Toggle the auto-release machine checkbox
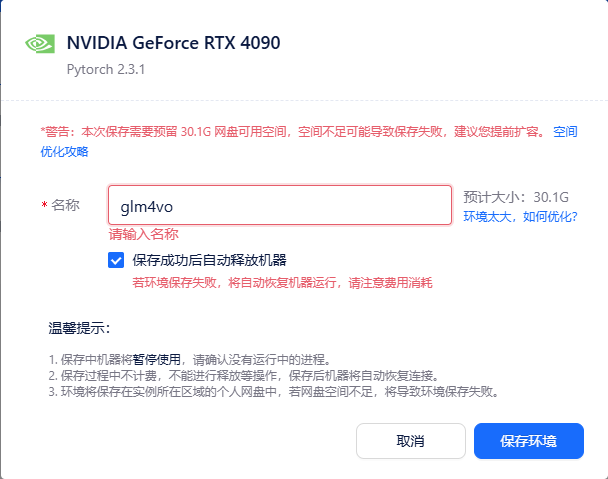This screenshot has height=479, width=608. 117,261
